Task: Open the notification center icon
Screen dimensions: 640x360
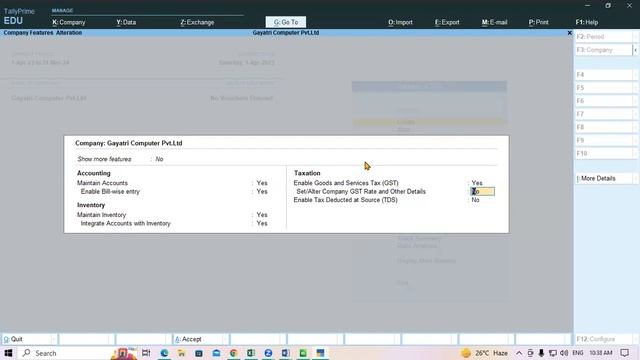Action: pos(624,353)
